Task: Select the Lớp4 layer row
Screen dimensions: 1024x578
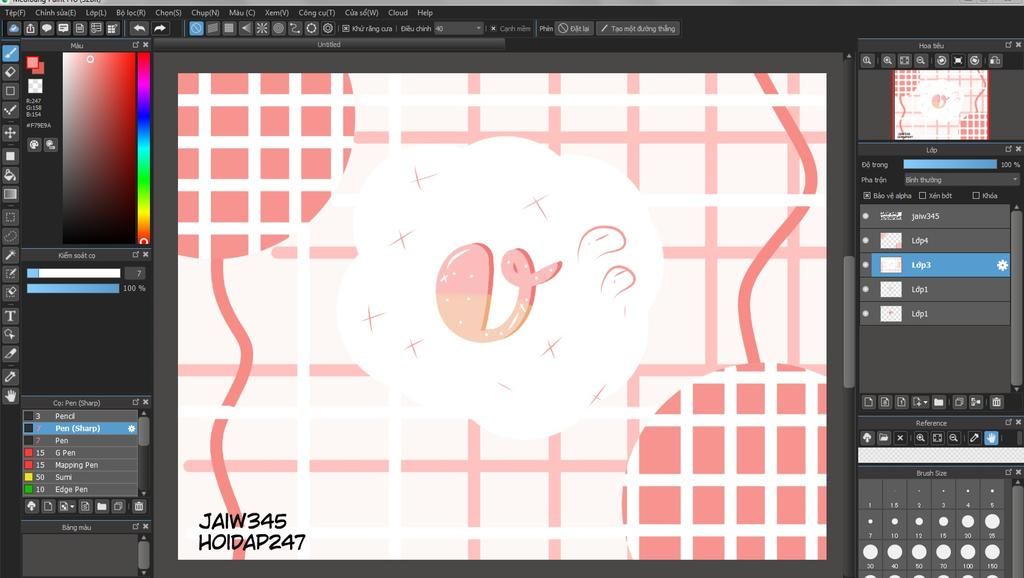Action: click(x=935, y=240)
